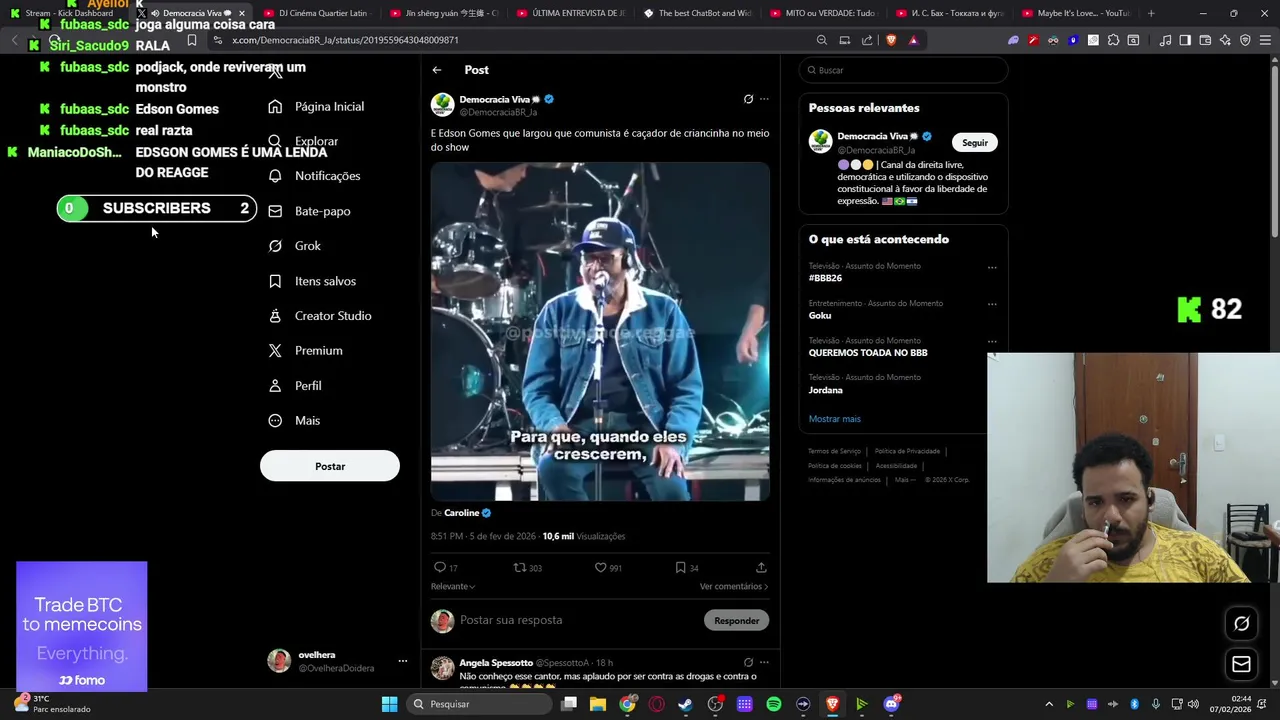Image resolution: width=1280 pixels, height=720 pixels.
Task: Open Grok from the sidebar
Action: [295, 246]
